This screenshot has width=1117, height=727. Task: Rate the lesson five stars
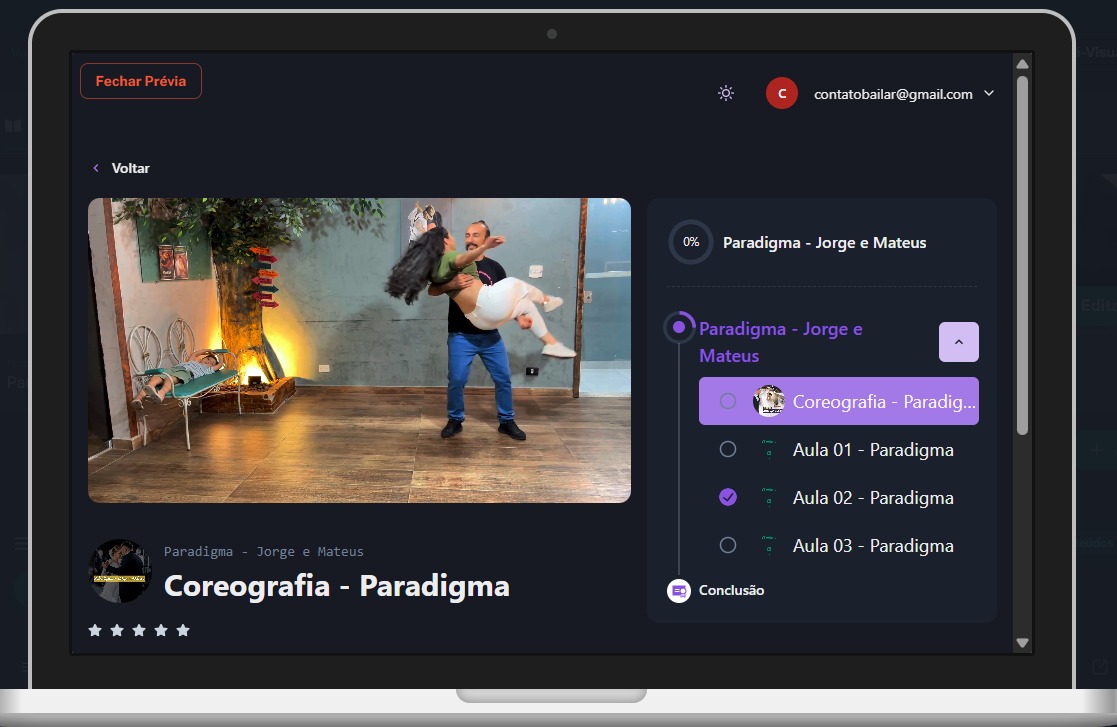[x=183, y=630]
